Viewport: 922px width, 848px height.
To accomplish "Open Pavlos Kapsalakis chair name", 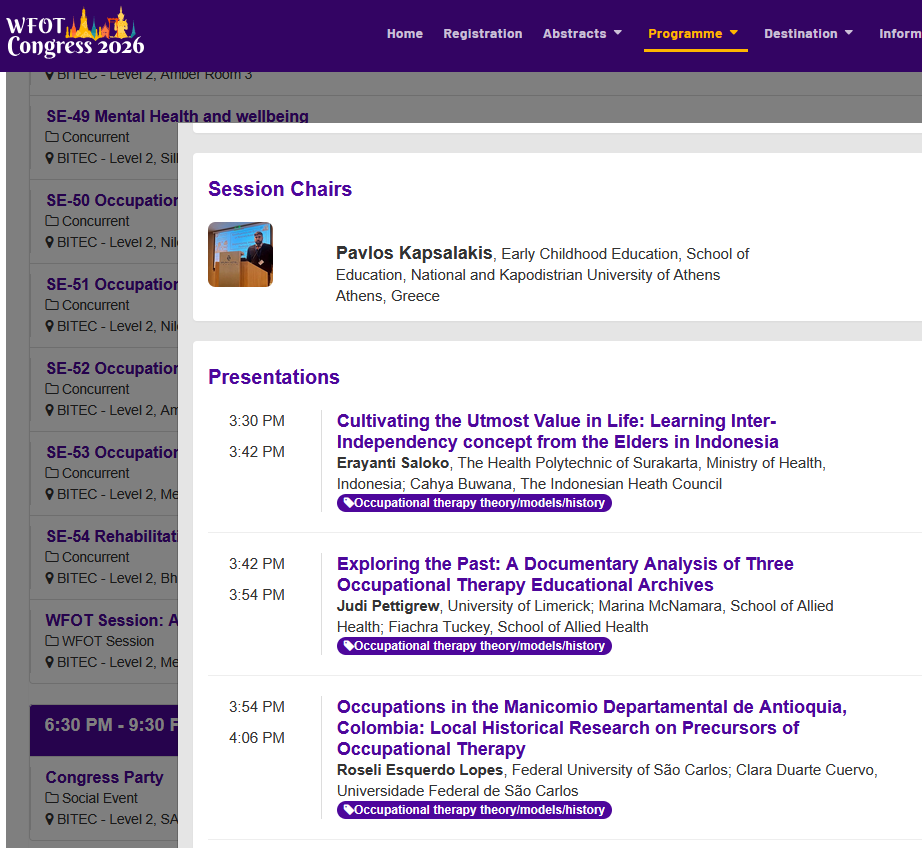I will pos(414,253).
